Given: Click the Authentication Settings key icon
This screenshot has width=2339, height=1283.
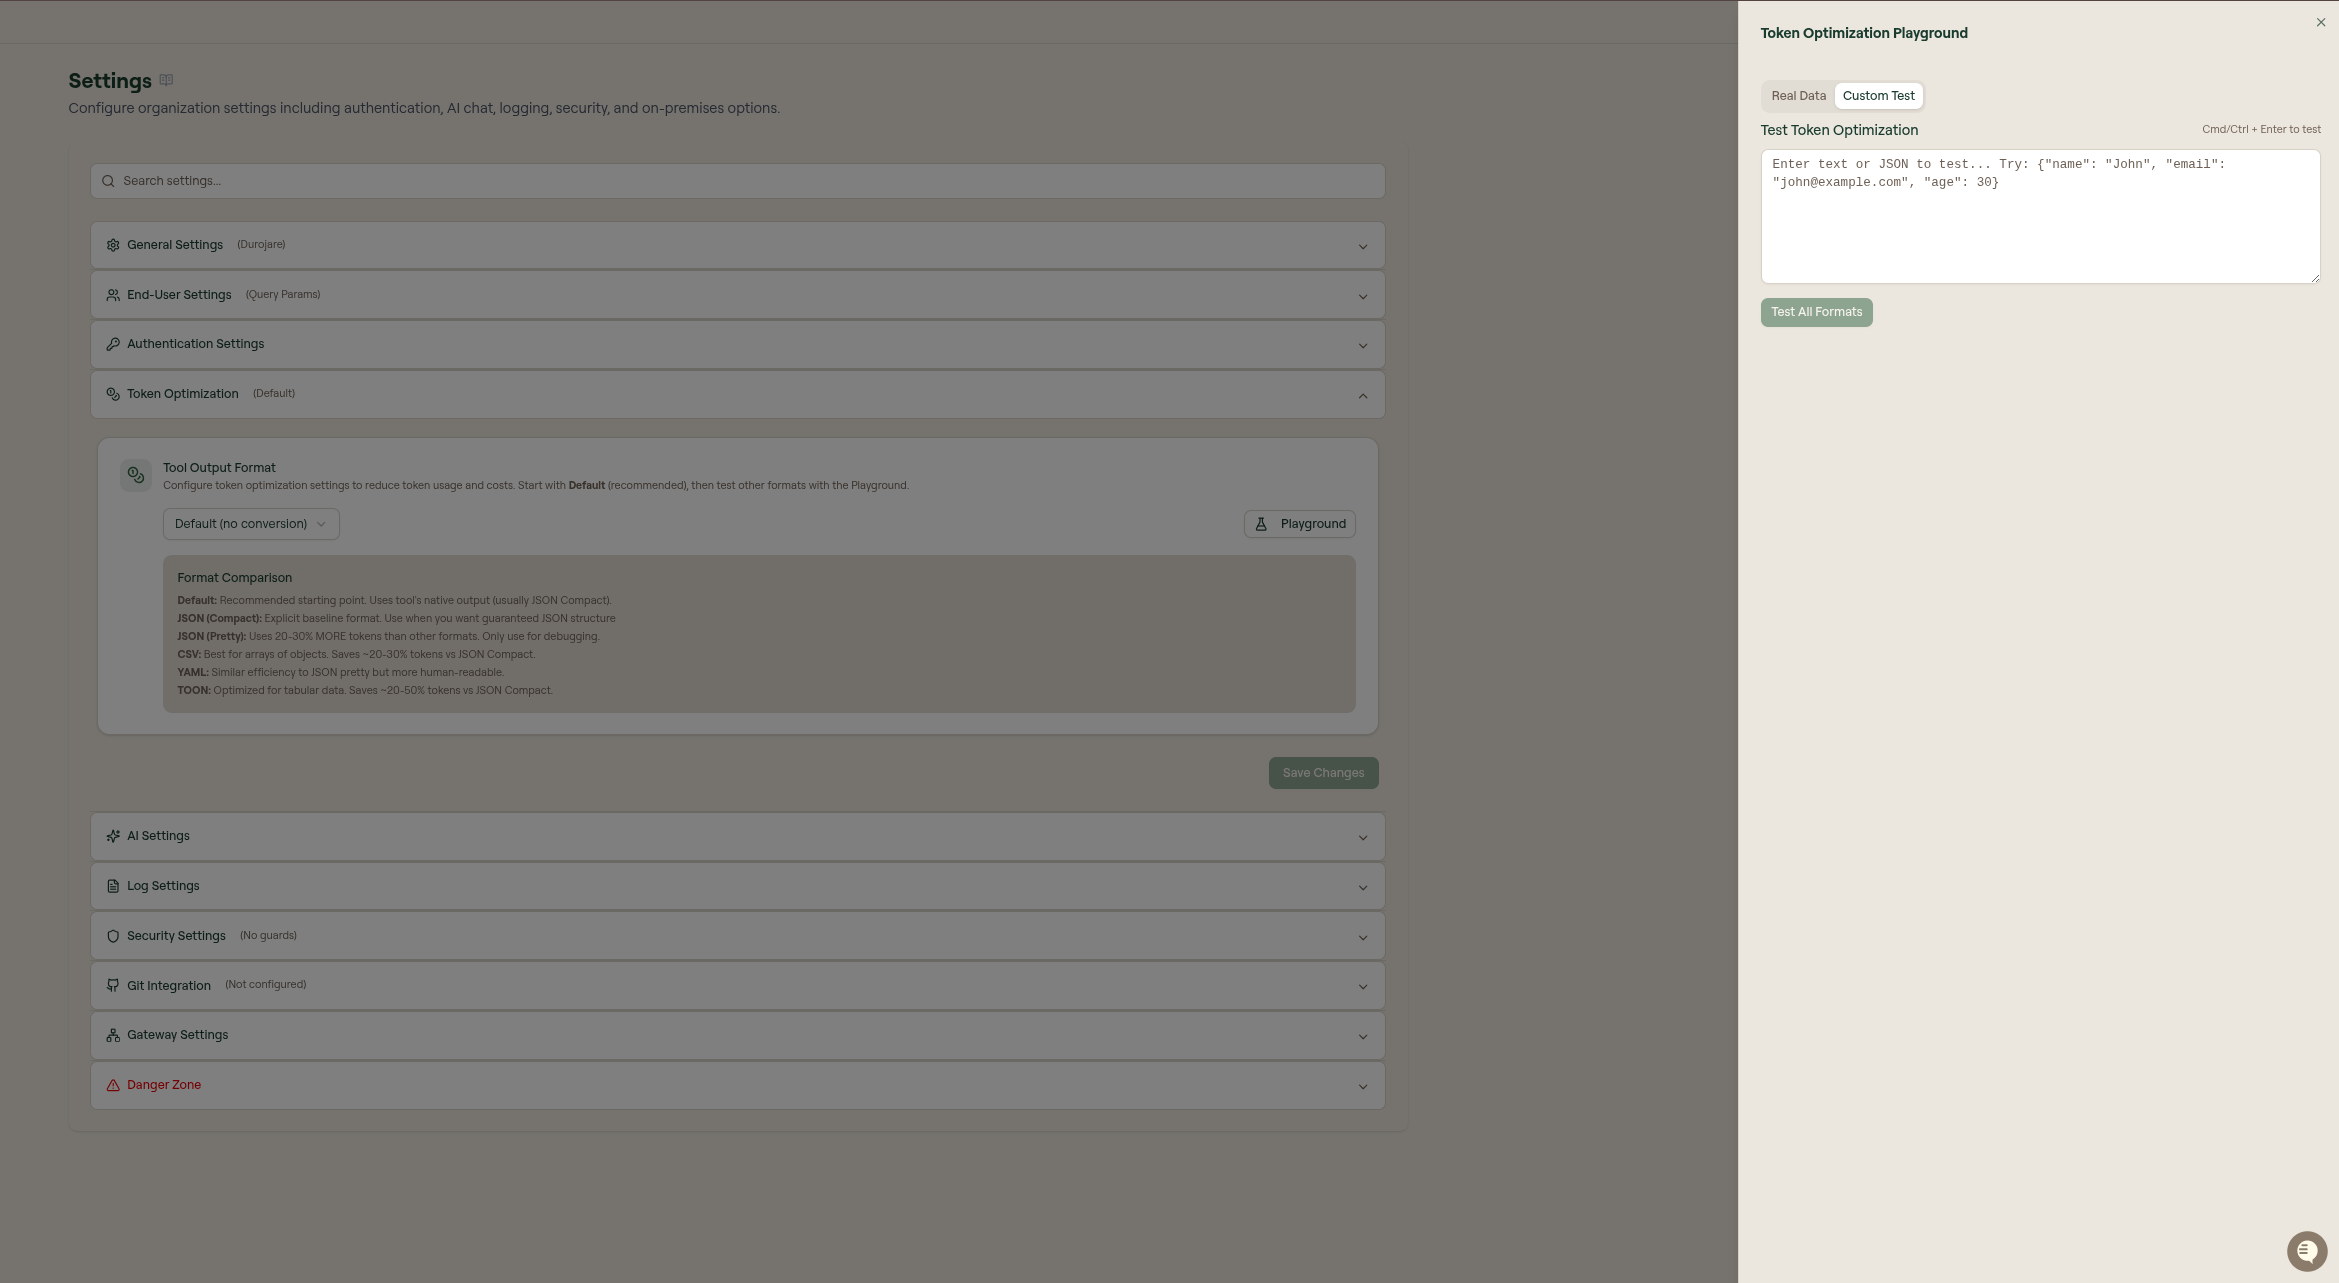Looking at the screenshot, I should [x=113, y=344].
